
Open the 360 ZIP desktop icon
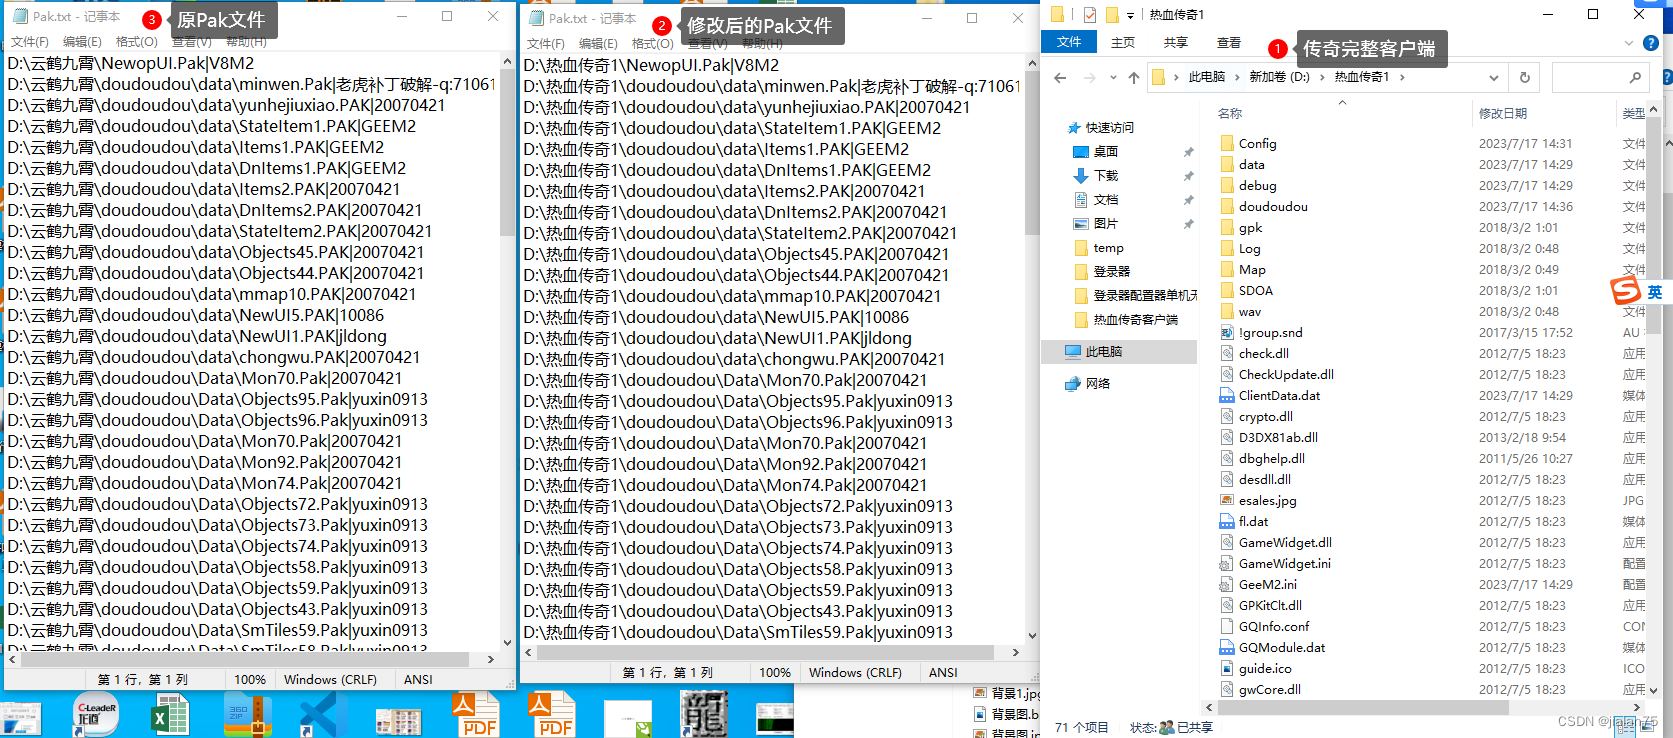[247, 716]
